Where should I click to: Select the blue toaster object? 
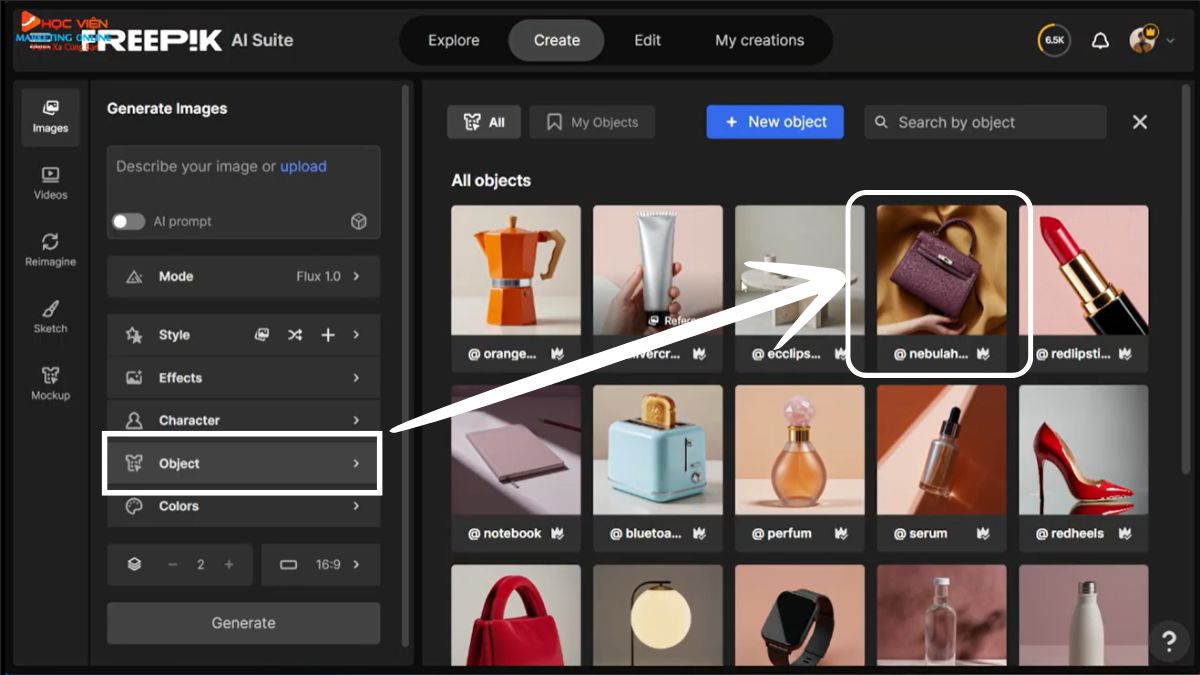coord(658,450)
